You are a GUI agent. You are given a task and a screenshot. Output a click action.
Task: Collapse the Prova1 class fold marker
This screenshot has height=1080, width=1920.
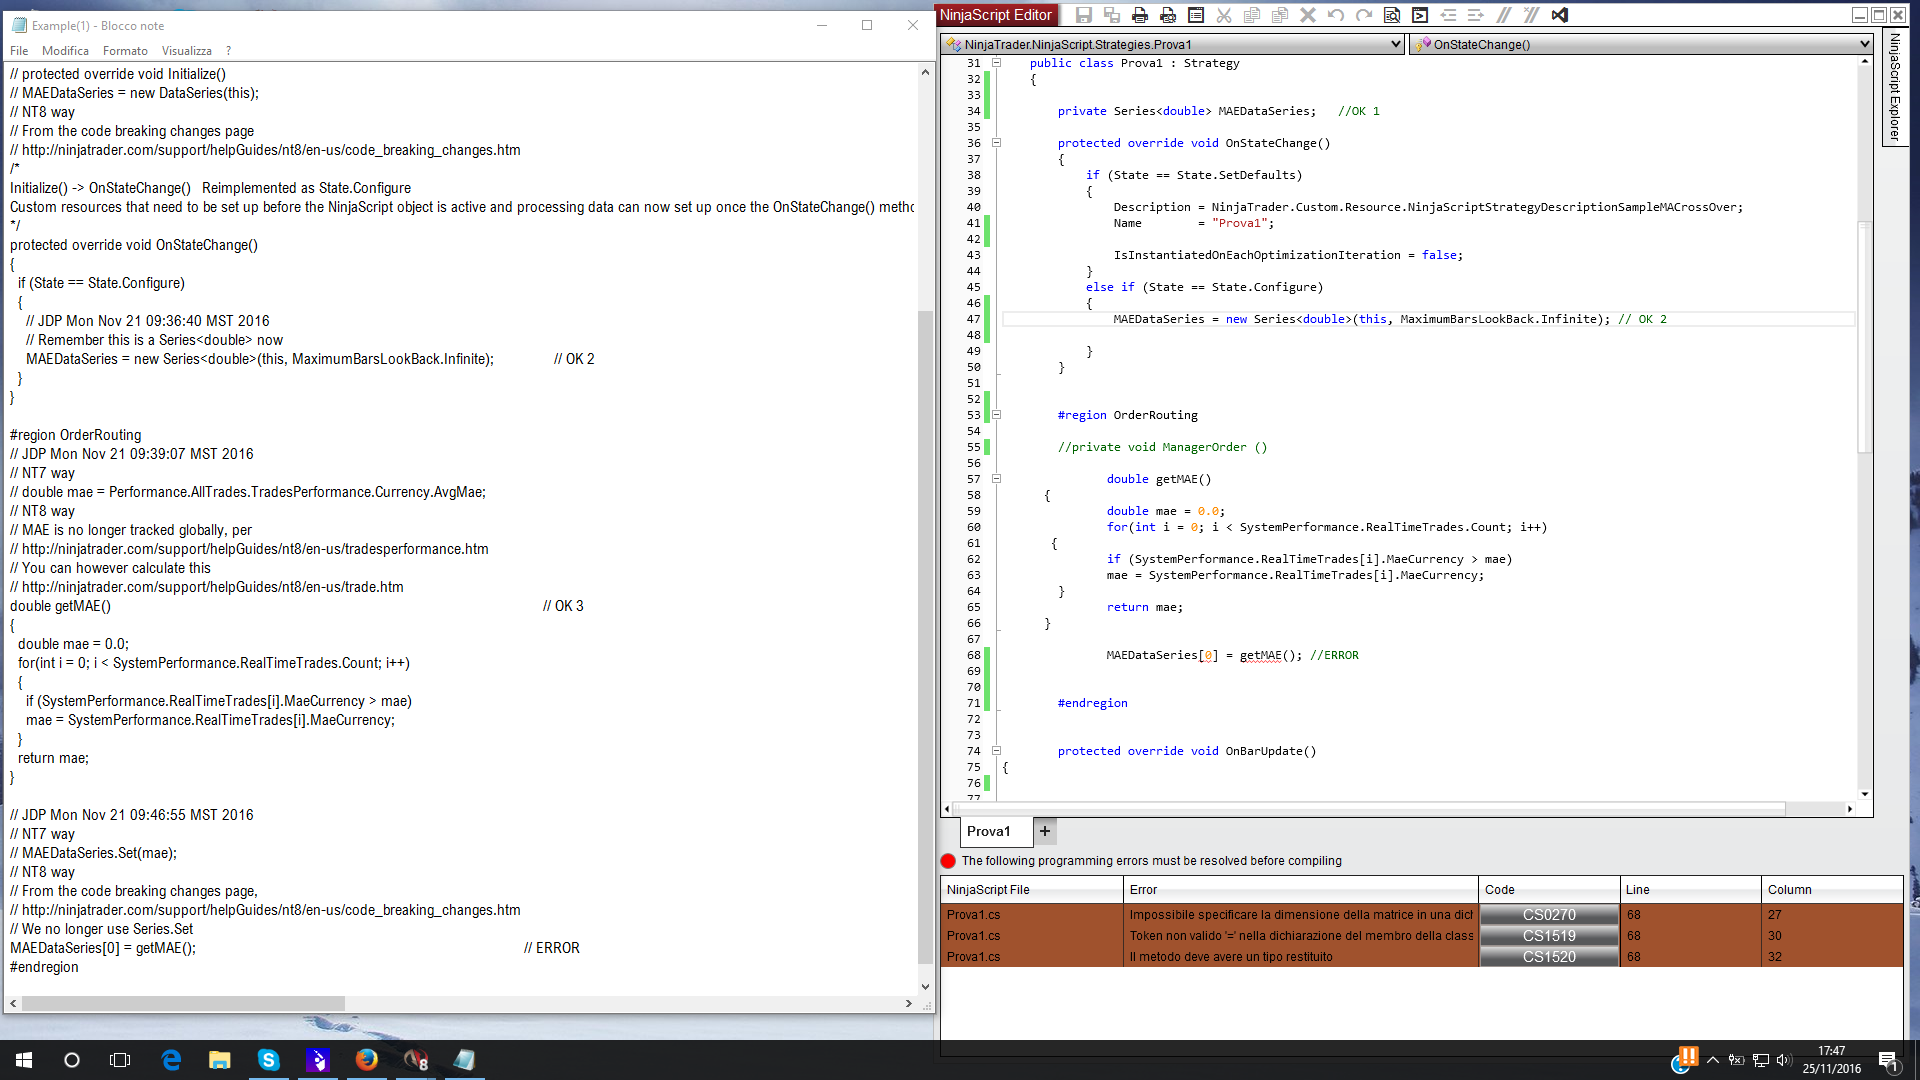[996, 63]
